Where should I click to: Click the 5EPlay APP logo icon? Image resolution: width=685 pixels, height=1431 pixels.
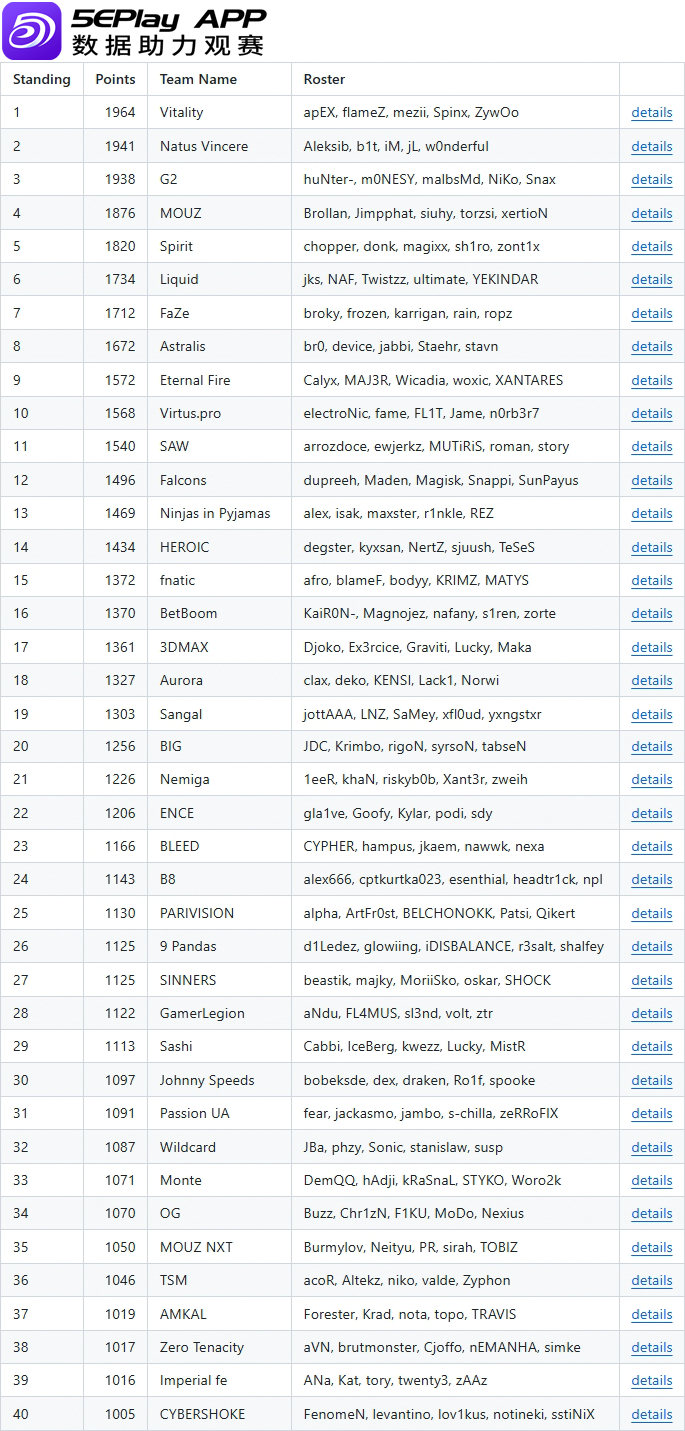click(31, 31)
